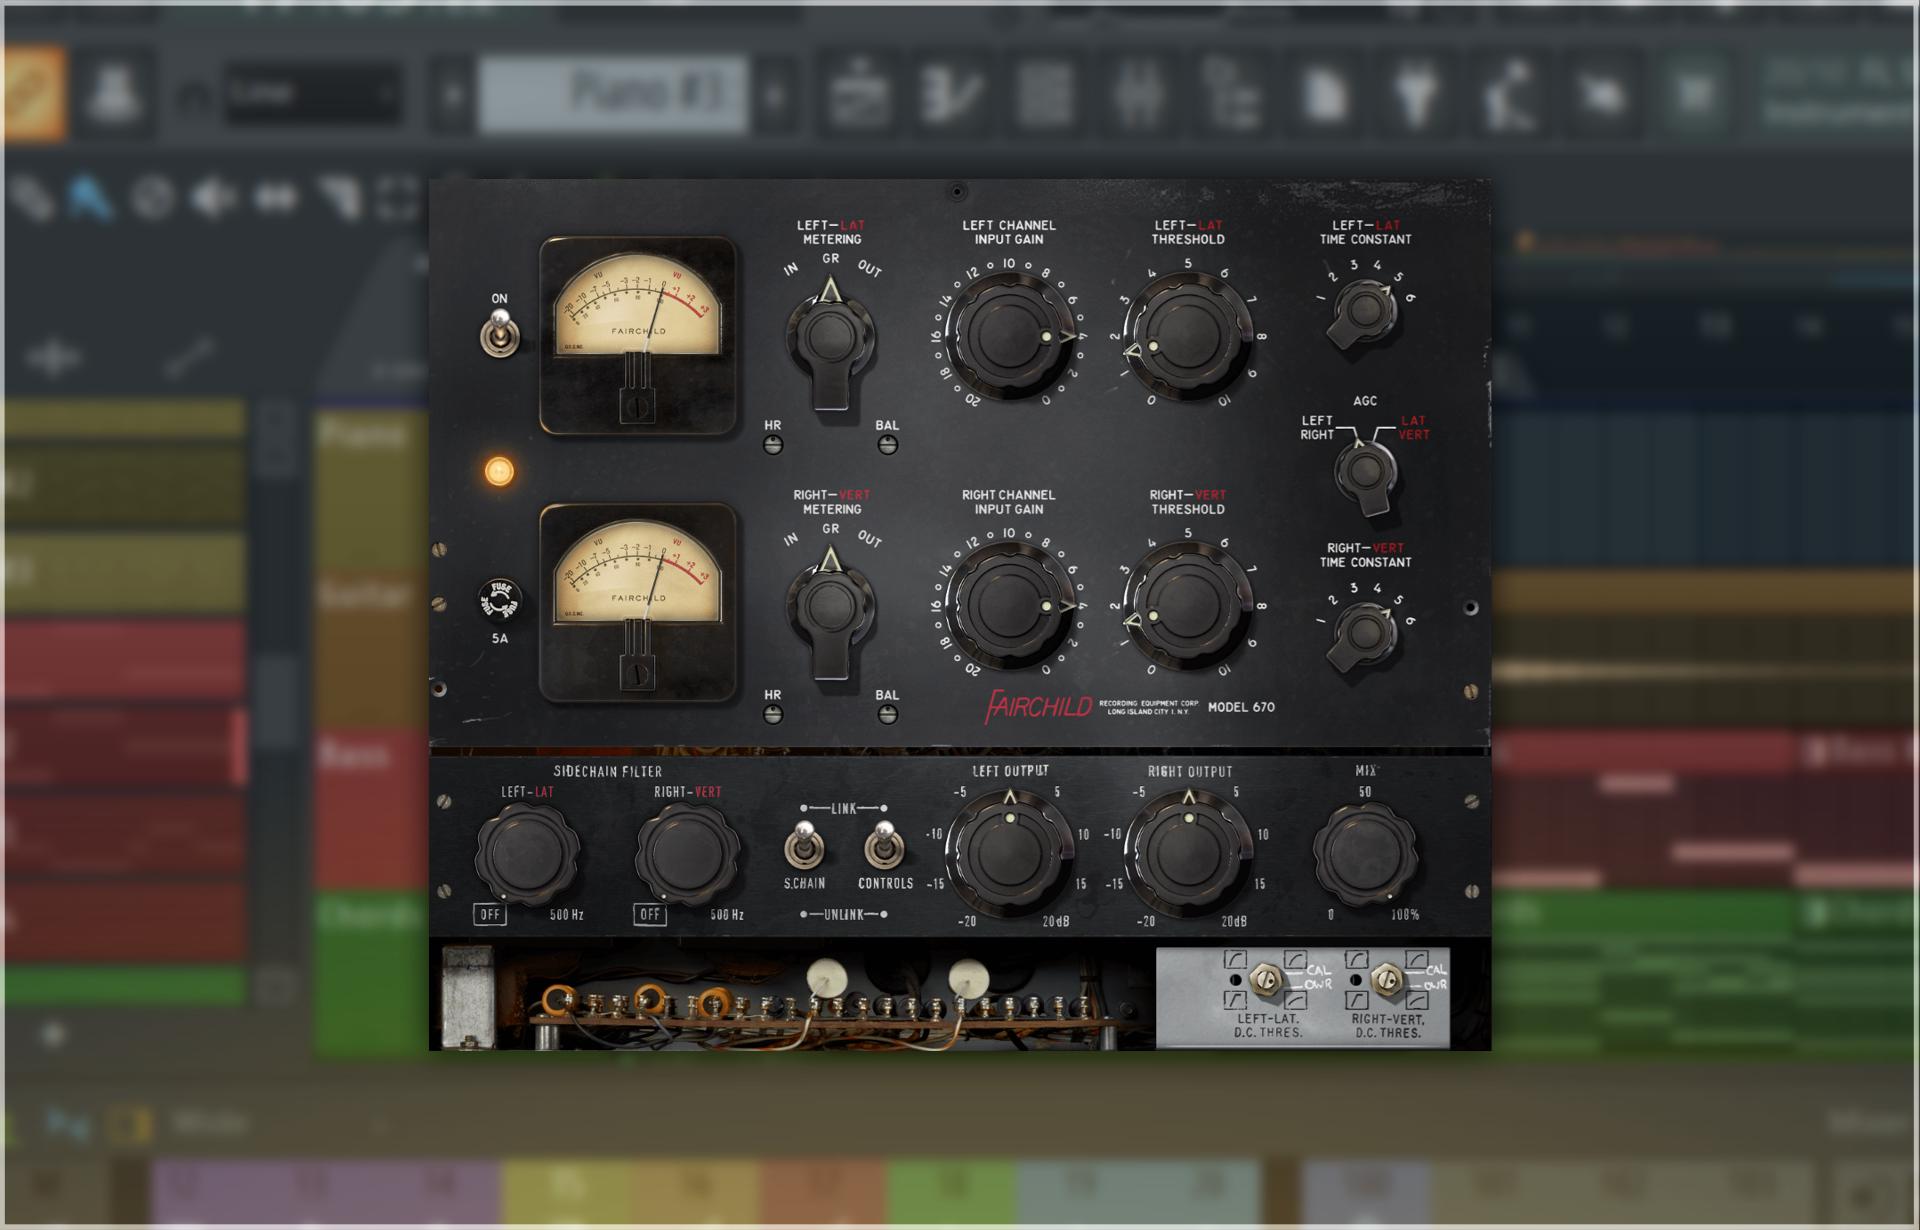Select OUT position on Right-Vert Metering
This screenshot has width=1920, height=1230.
(x=869, y=539)
